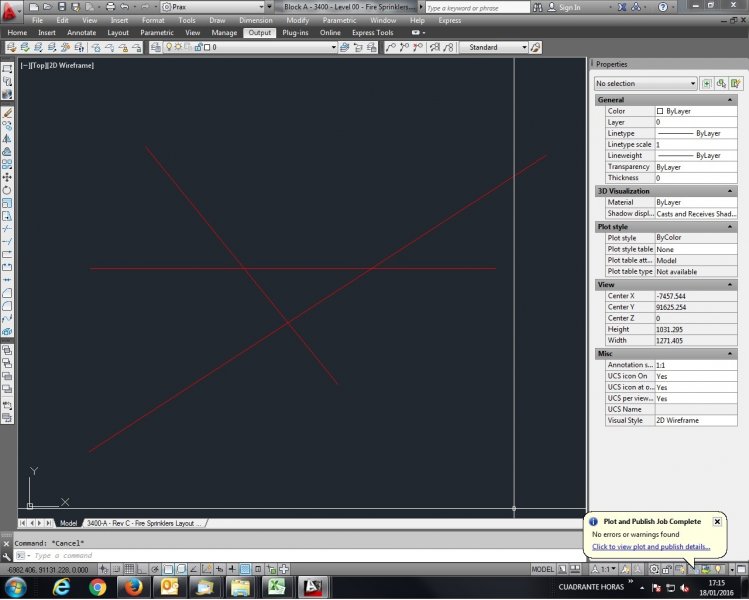The height and width of the screenshot is (600, 749).
Task: Toggle Ortho Mode in status bar
Action: click(142, 569)
